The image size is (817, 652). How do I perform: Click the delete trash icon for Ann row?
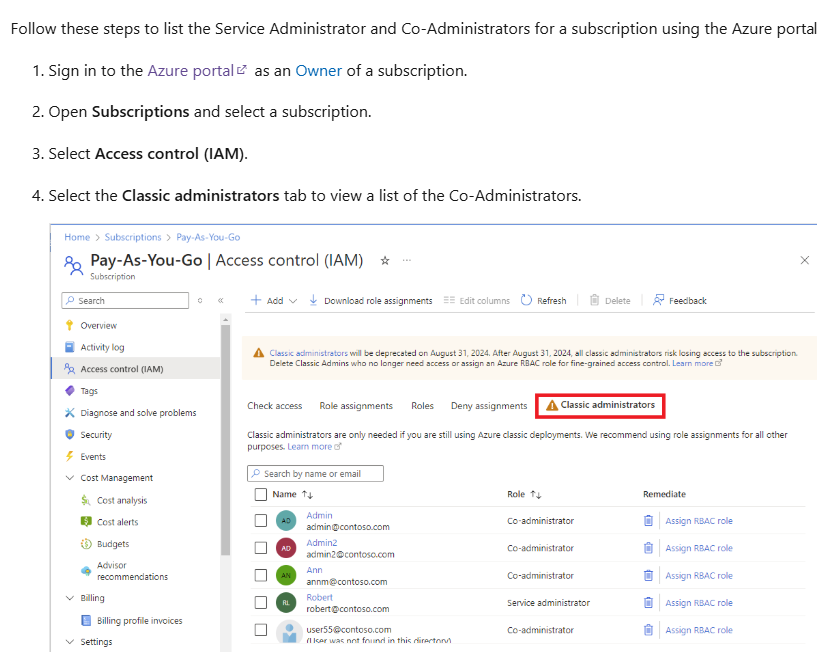tap(648, 575)
